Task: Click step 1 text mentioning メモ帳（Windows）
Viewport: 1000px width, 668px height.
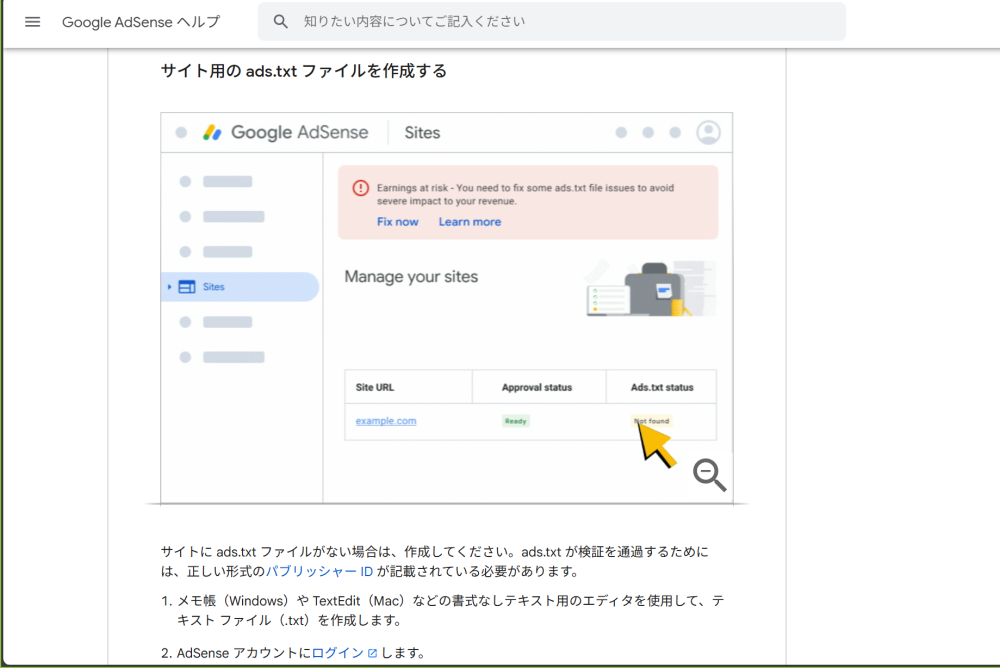Action: (x=450, y=611)
